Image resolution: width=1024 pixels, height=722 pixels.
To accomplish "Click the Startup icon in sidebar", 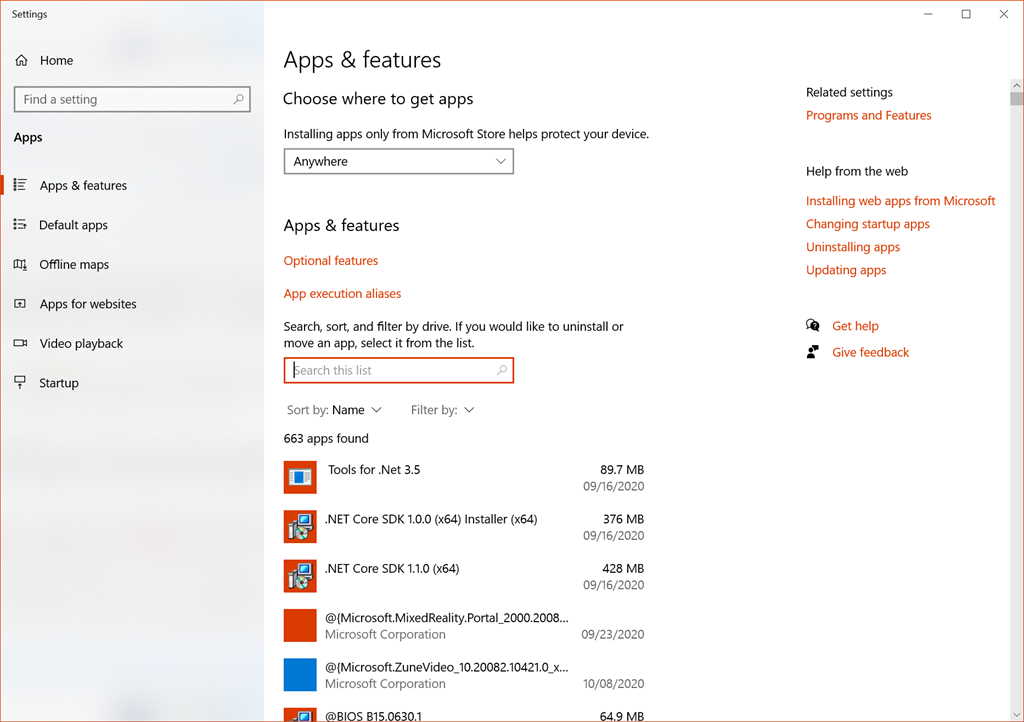I will tap(20, 383).
